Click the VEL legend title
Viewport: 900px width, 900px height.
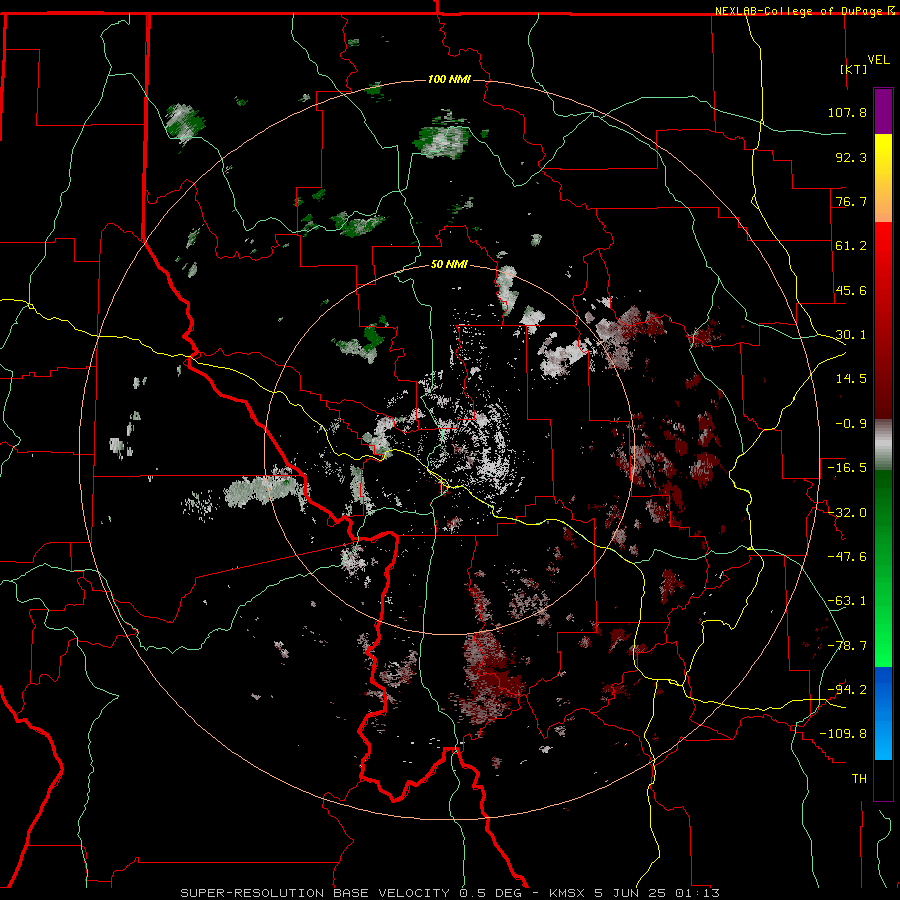[x=878, y=60]
